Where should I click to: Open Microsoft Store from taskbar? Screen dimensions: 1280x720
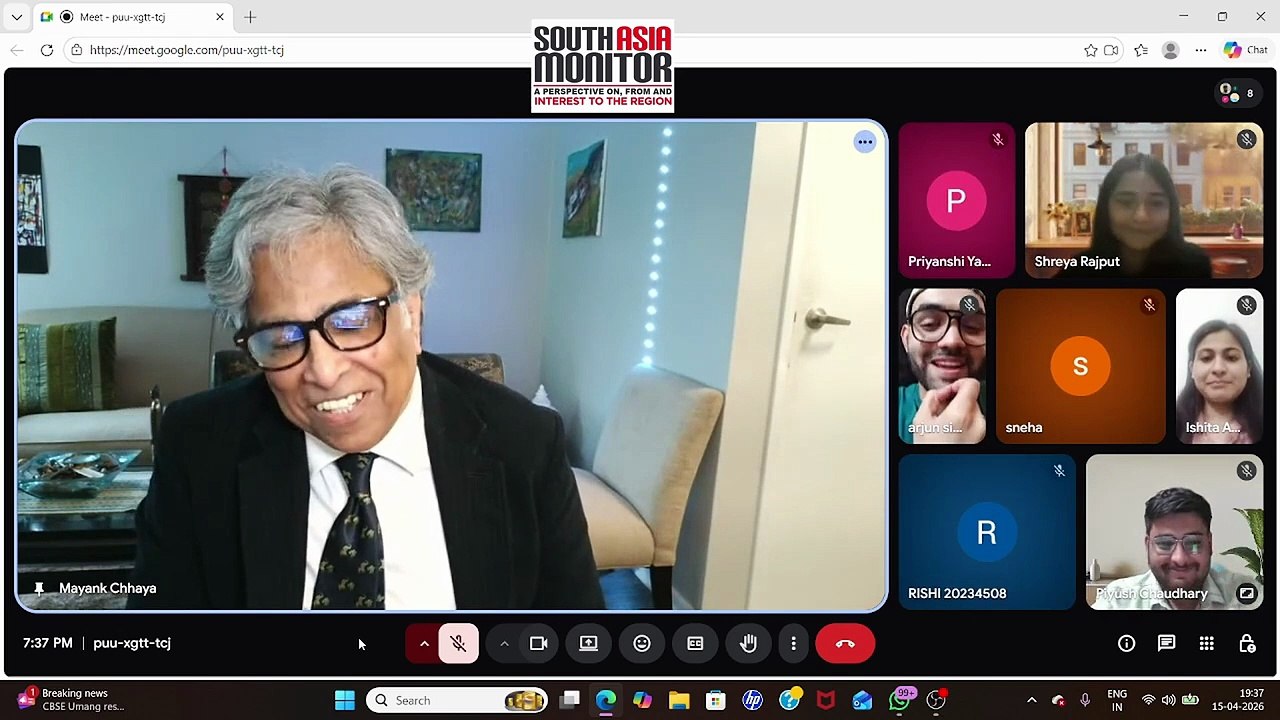tap(715, 701)
